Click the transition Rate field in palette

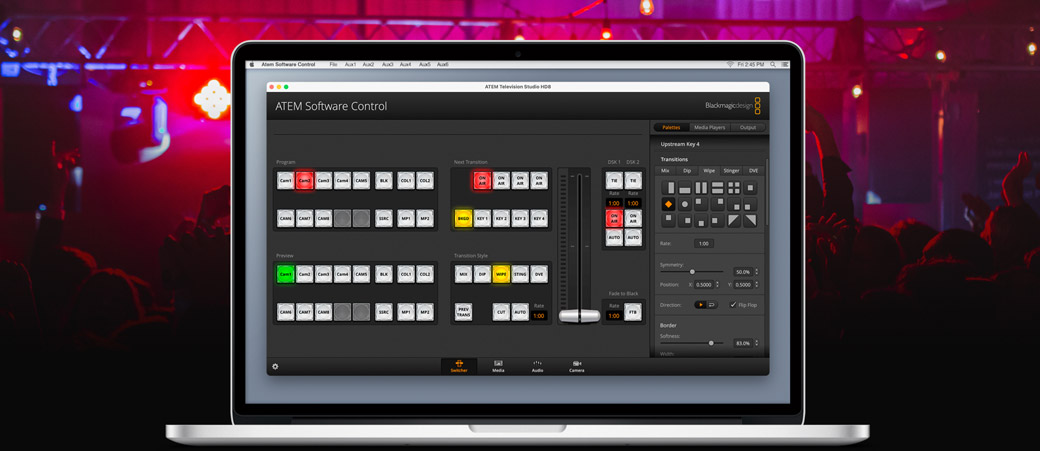pos(703,244)
